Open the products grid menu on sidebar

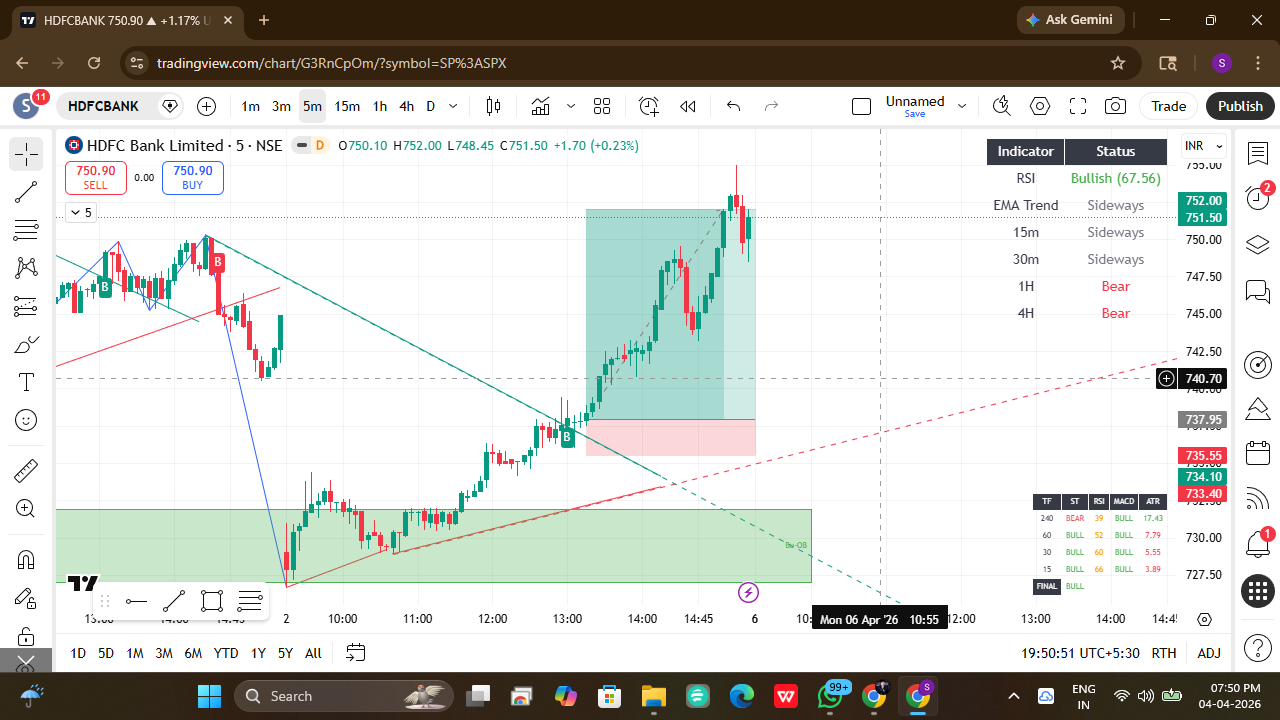1257,591
